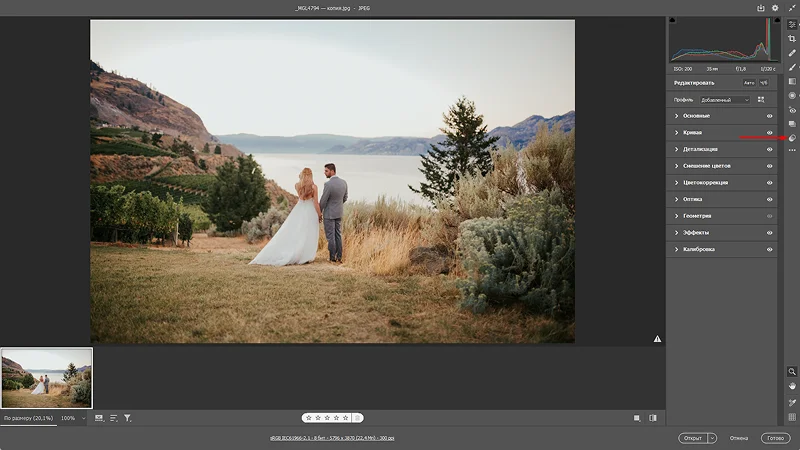Open the Snapshots panel icon
This screenshot has width=800, height=450.
point(792,123)
